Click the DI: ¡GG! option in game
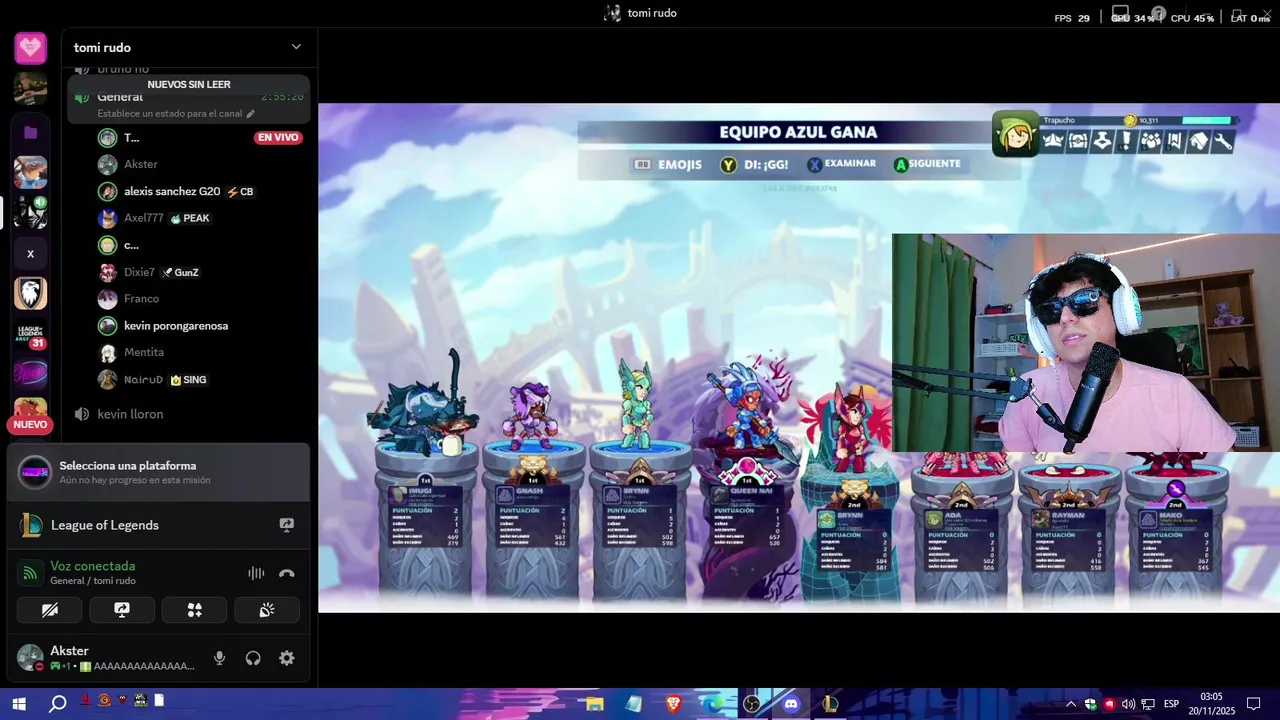Image resolution: width=1280 pixels, height=720 pixels. [x=754, y=165]
